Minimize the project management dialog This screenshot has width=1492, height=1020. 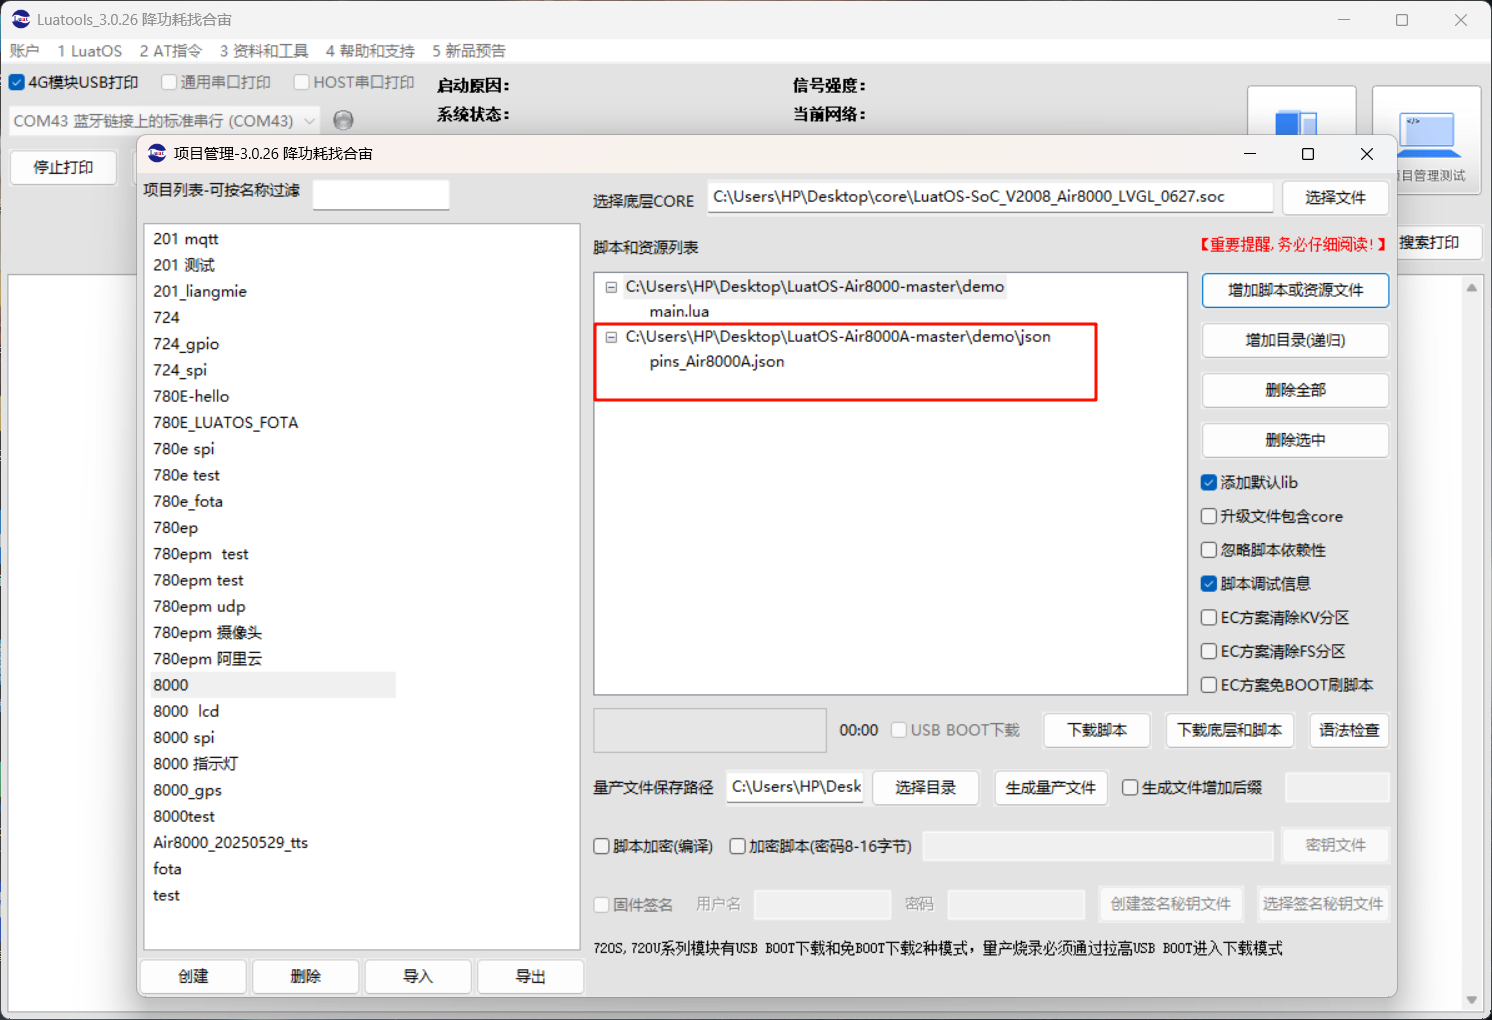point(1250,154)
